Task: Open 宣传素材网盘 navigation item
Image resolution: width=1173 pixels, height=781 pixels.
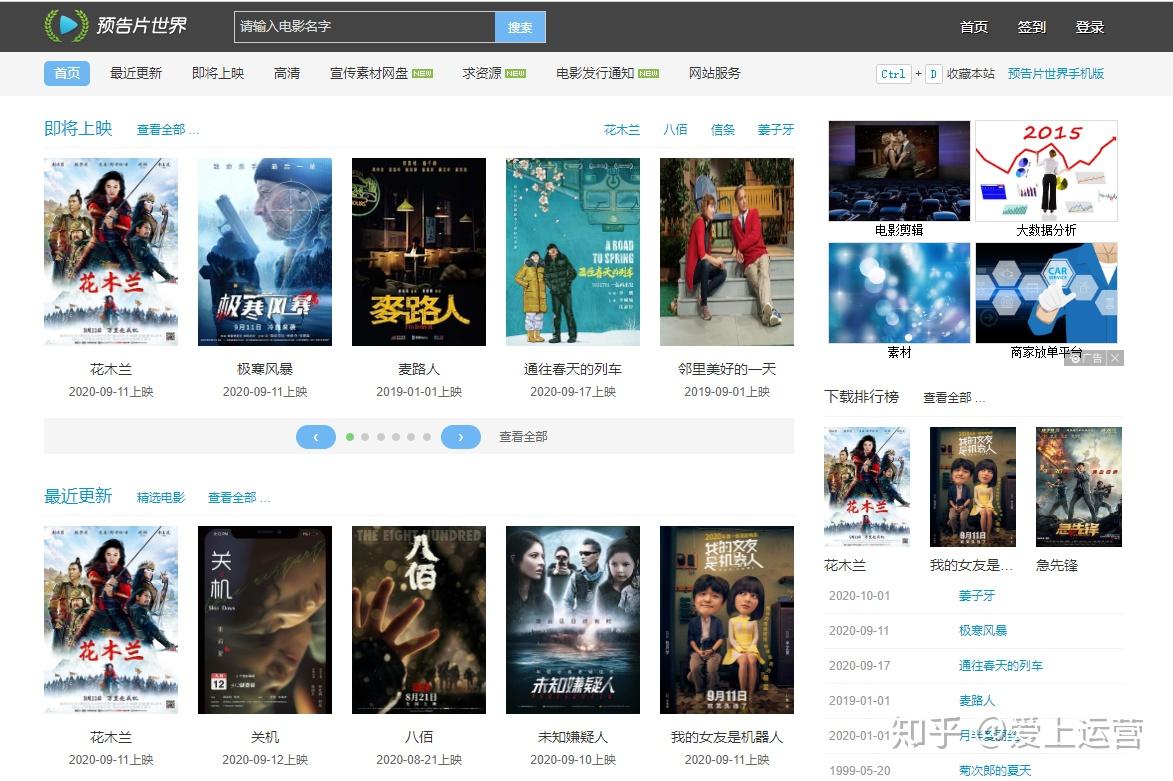Action: (381, 73)
